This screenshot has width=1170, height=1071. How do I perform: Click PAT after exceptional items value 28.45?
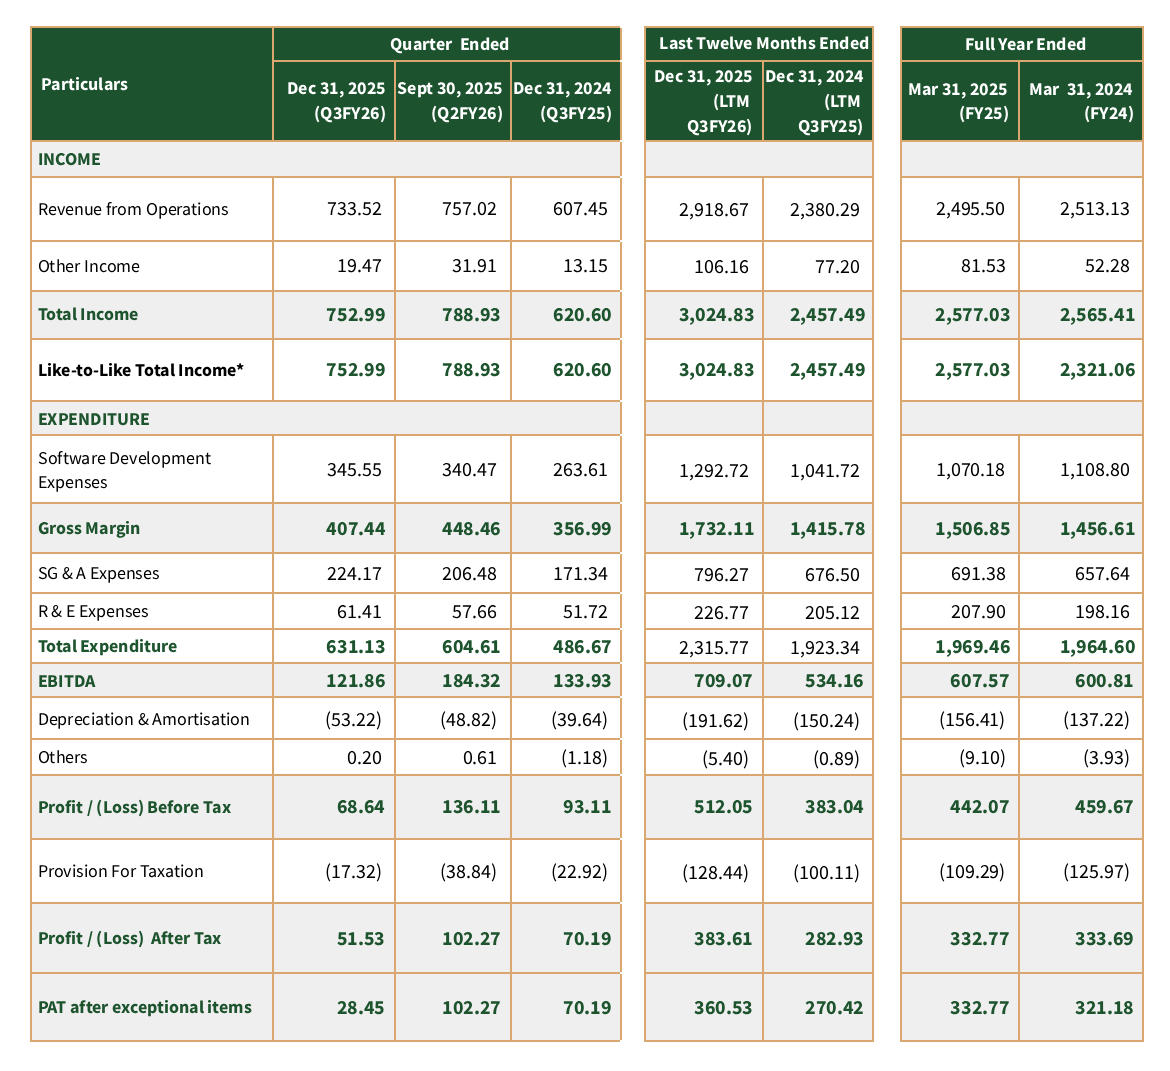360,1007
